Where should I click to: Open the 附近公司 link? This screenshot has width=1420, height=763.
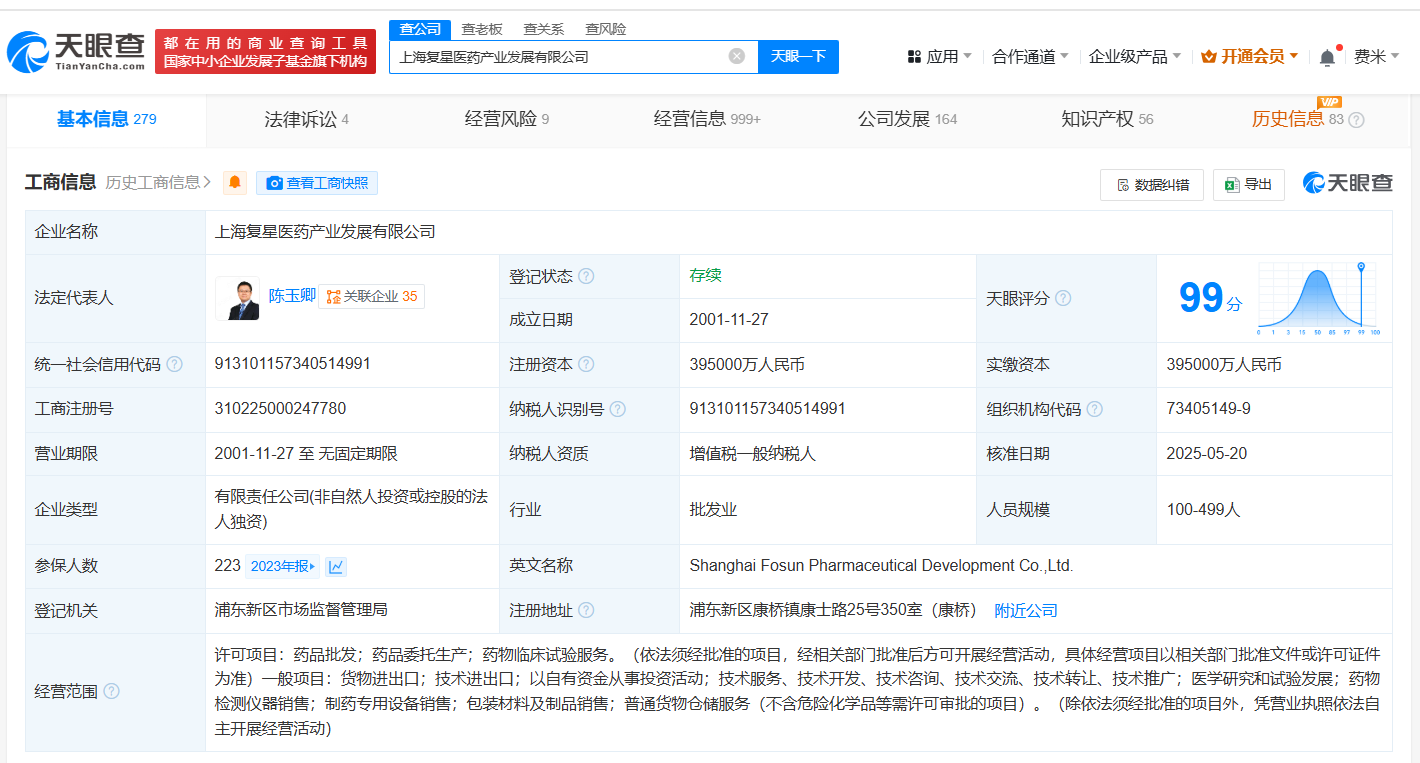(1024, 609)
